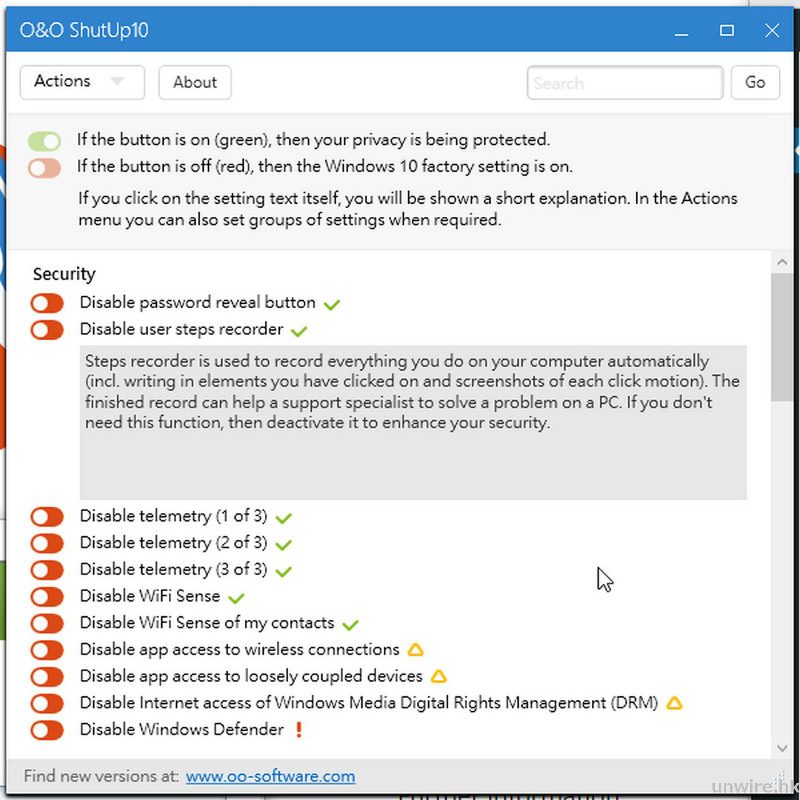Focus the Search input field
The height and width of the screenshot is (800, 800).
pos(625,82)
